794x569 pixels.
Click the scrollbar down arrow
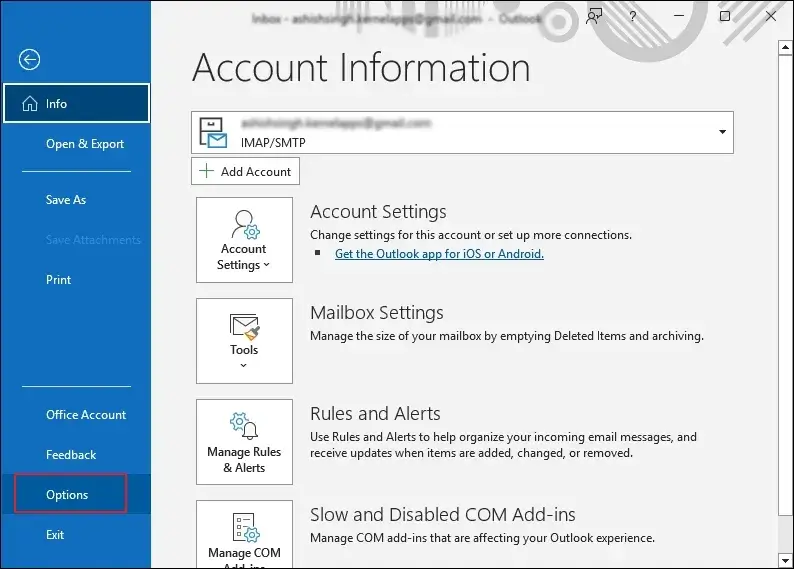tap(785, 560)
